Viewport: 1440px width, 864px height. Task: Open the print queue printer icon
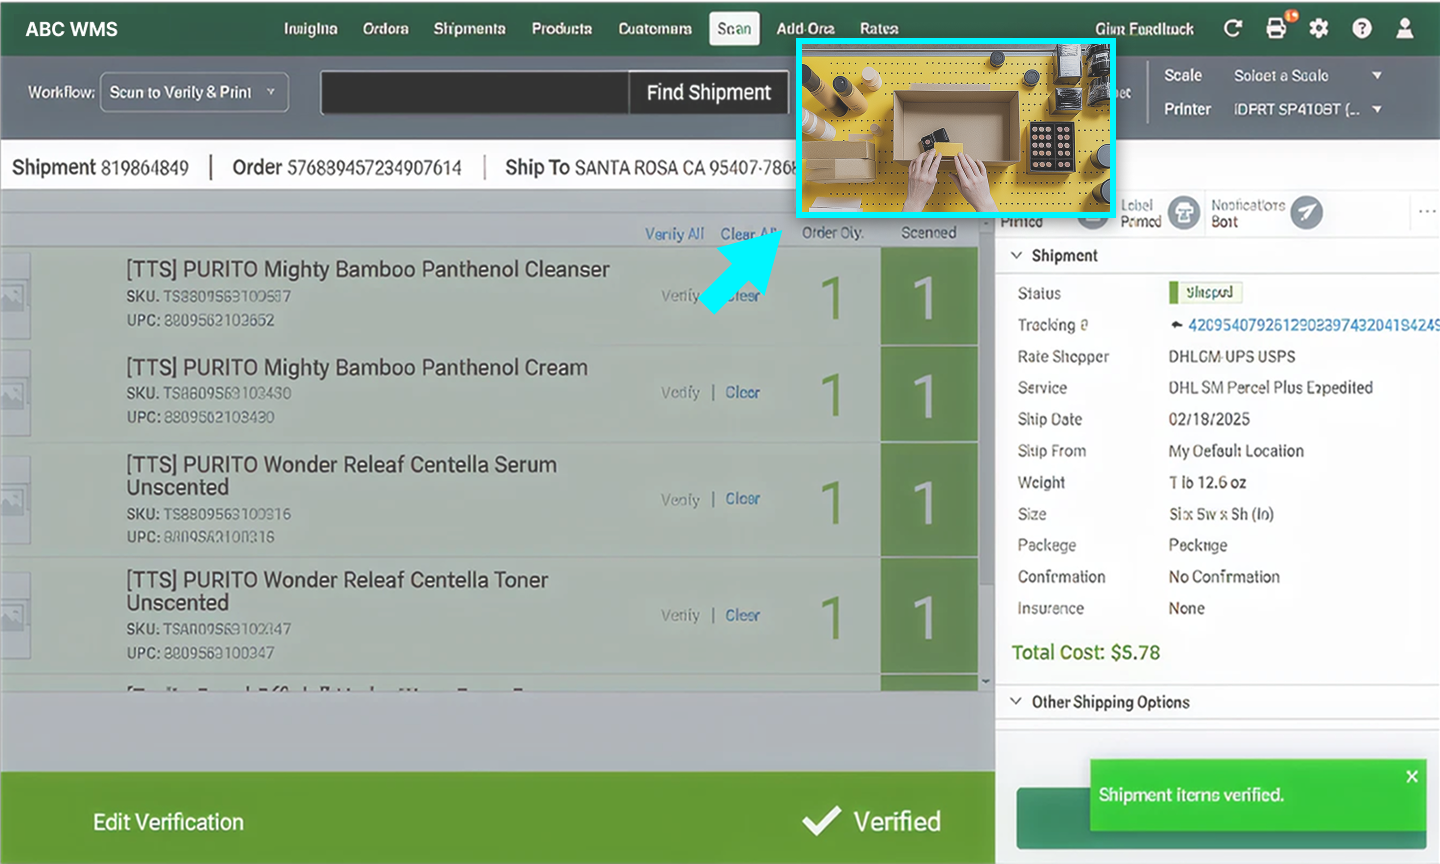pos(1276,29)
